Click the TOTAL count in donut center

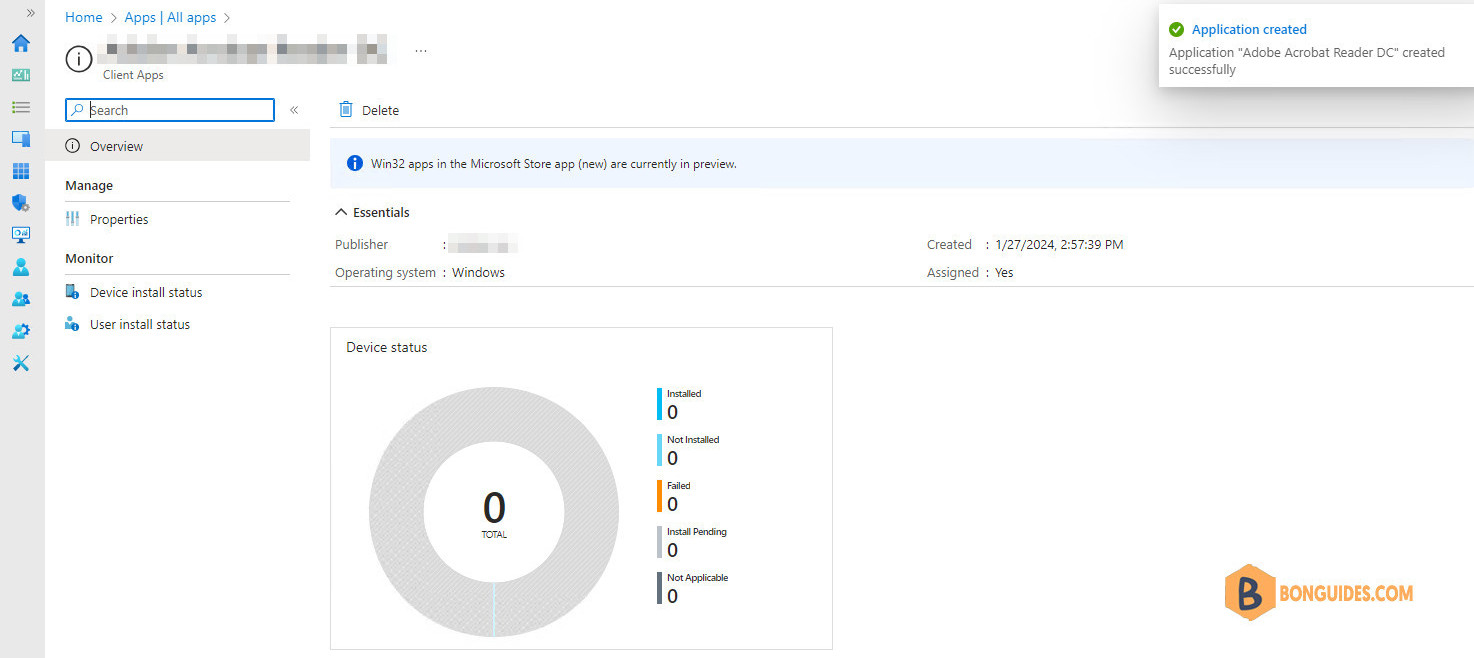[494, 508]
